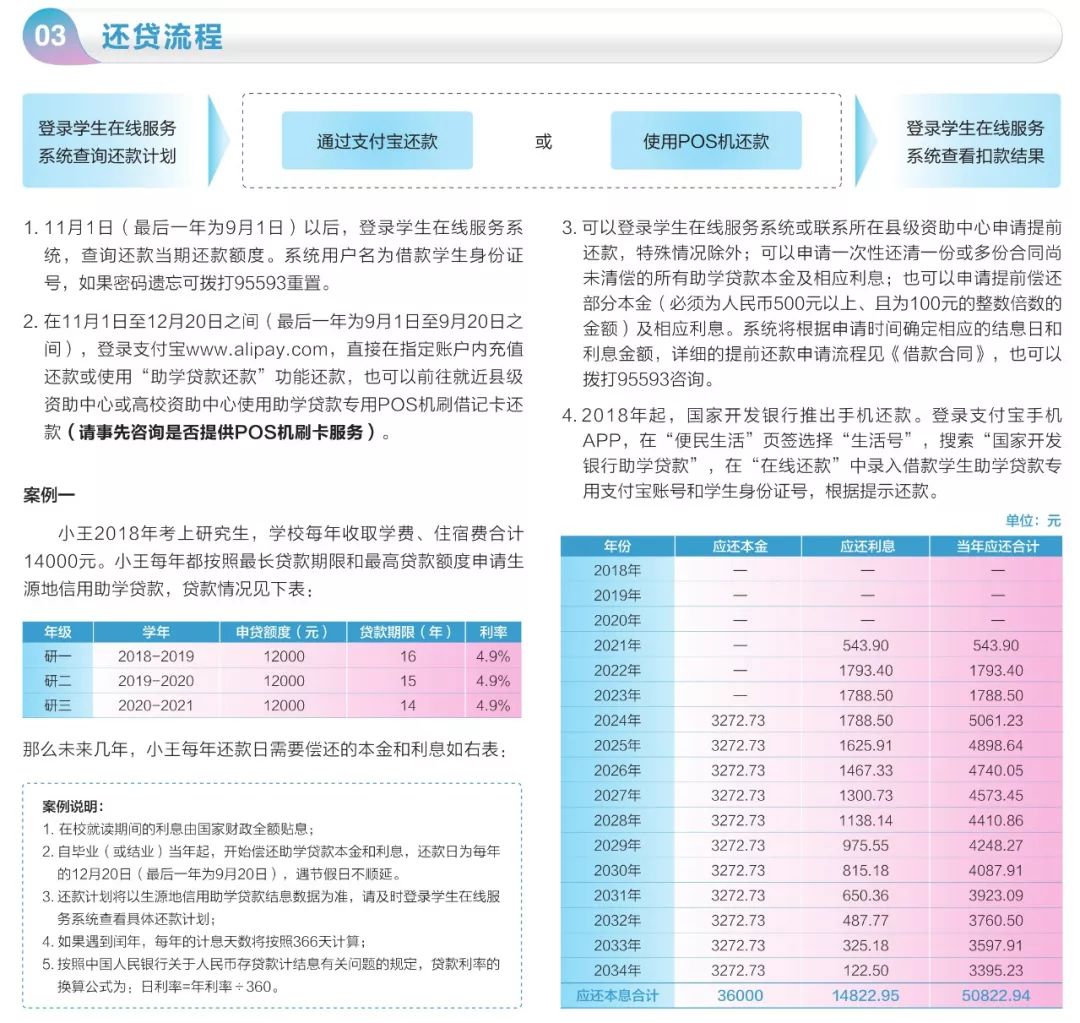The height and width of the screenshot is (1023, 1080).
Task: Click the "单位: 元" label above the table
Action: point(1033,521)
